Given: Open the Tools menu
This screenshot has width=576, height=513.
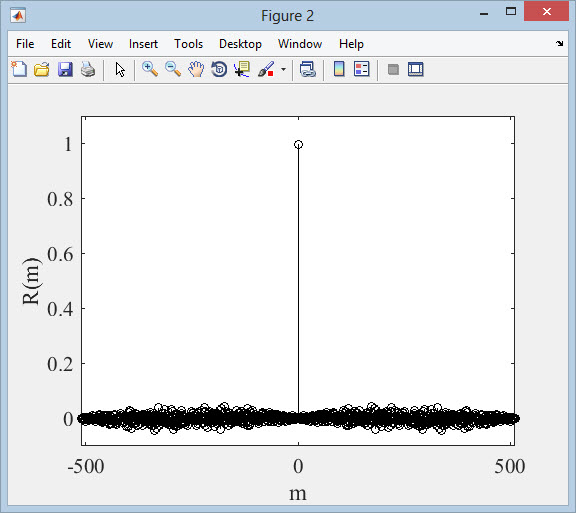Looking at the screenshot, I should 188,44.
